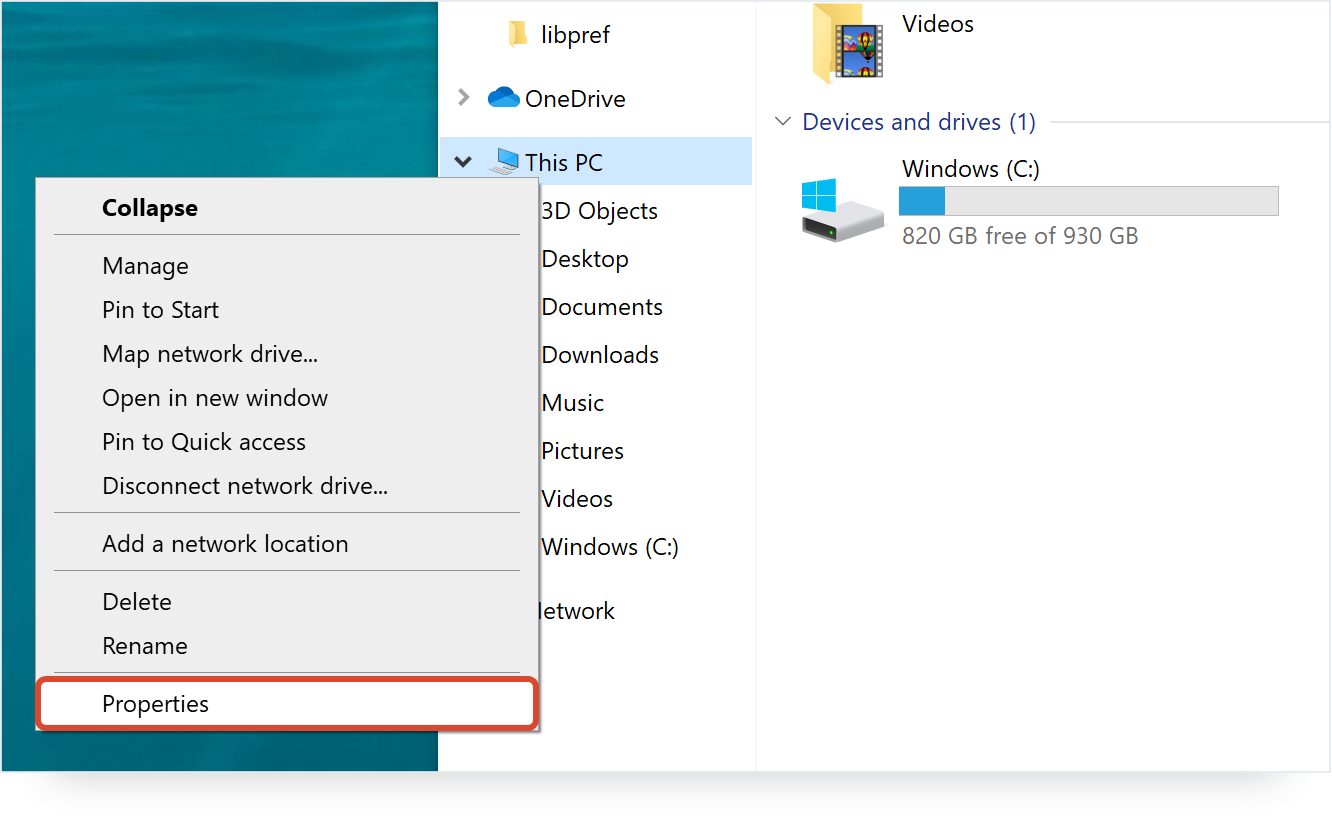Click Pin to Start menu entry
The height and width of the screenshot is (818, 1332).
(x=160, y=310)
